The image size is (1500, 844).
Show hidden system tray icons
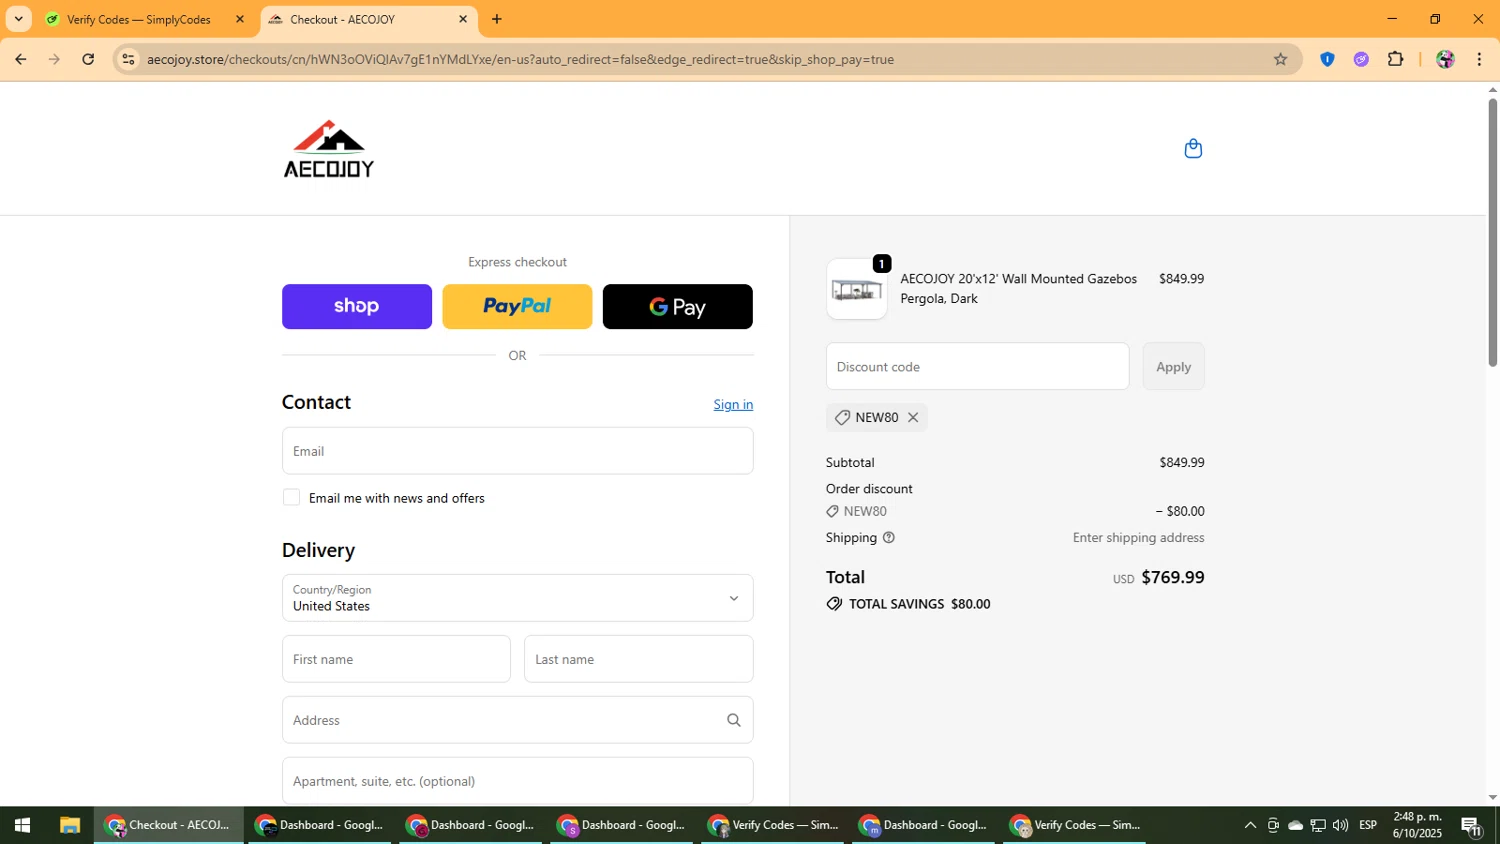[1250, 825]
